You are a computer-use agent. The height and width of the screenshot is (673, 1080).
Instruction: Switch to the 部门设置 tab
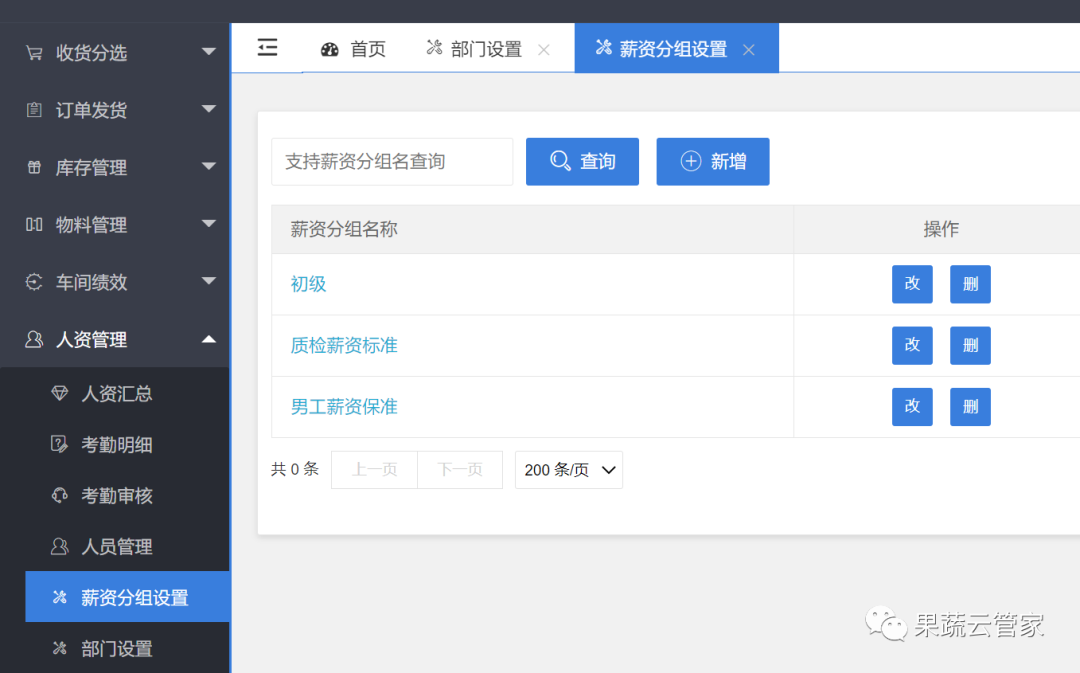[x=475, y=49]
